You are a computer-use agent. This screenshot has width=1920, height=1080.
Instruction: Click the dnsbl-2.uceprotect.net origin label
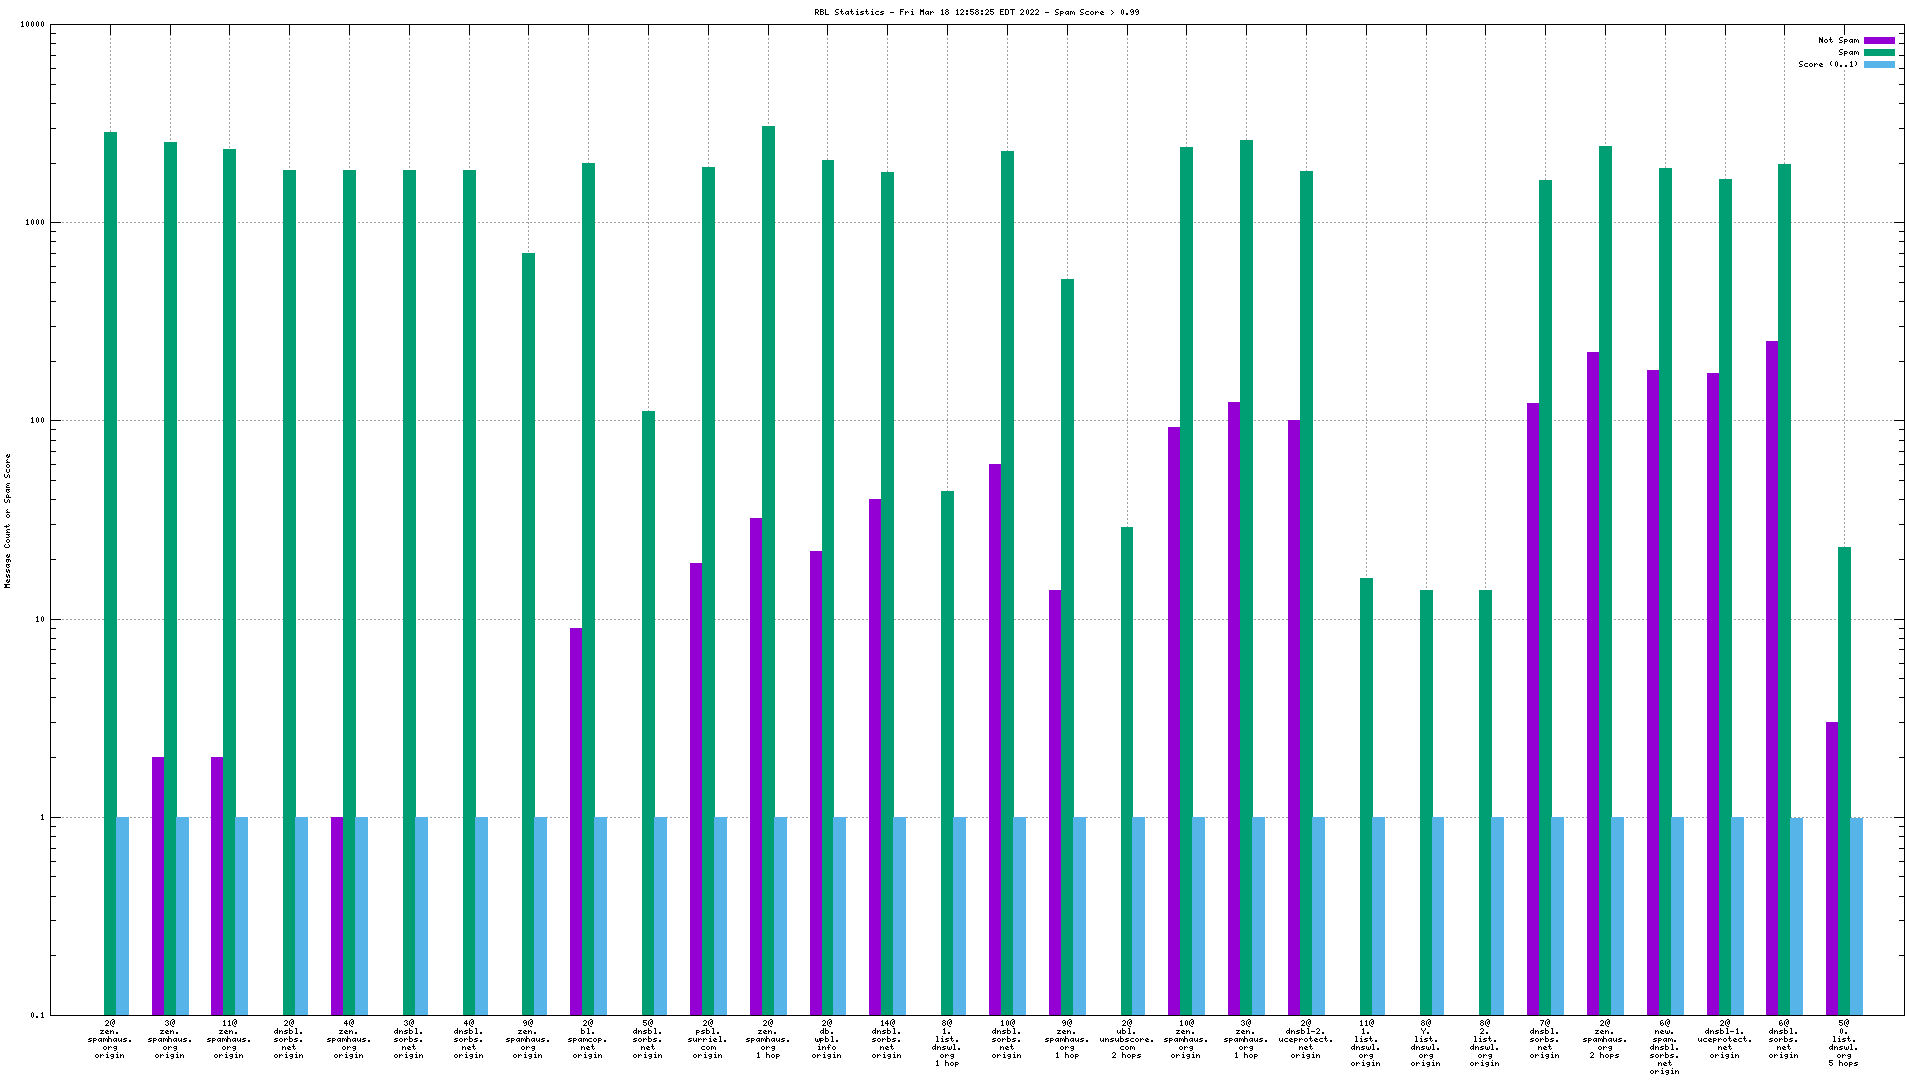(x=1305, y=1039)
